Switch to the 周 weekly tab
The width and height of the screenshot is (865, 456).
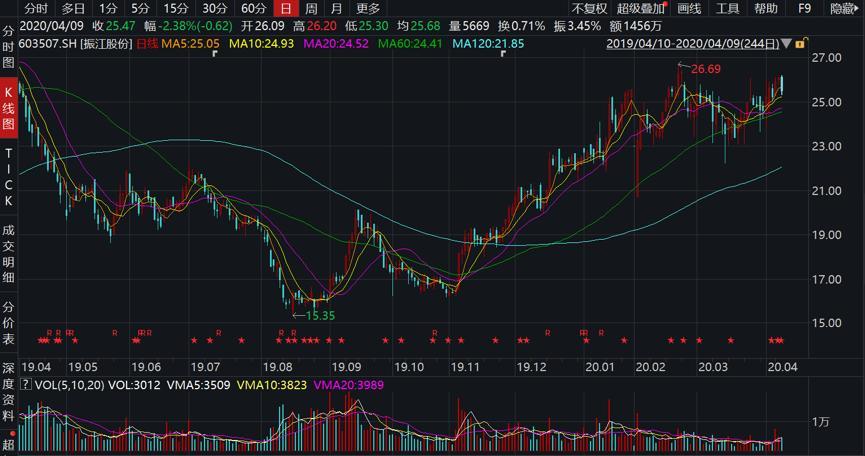pos(312,8)
